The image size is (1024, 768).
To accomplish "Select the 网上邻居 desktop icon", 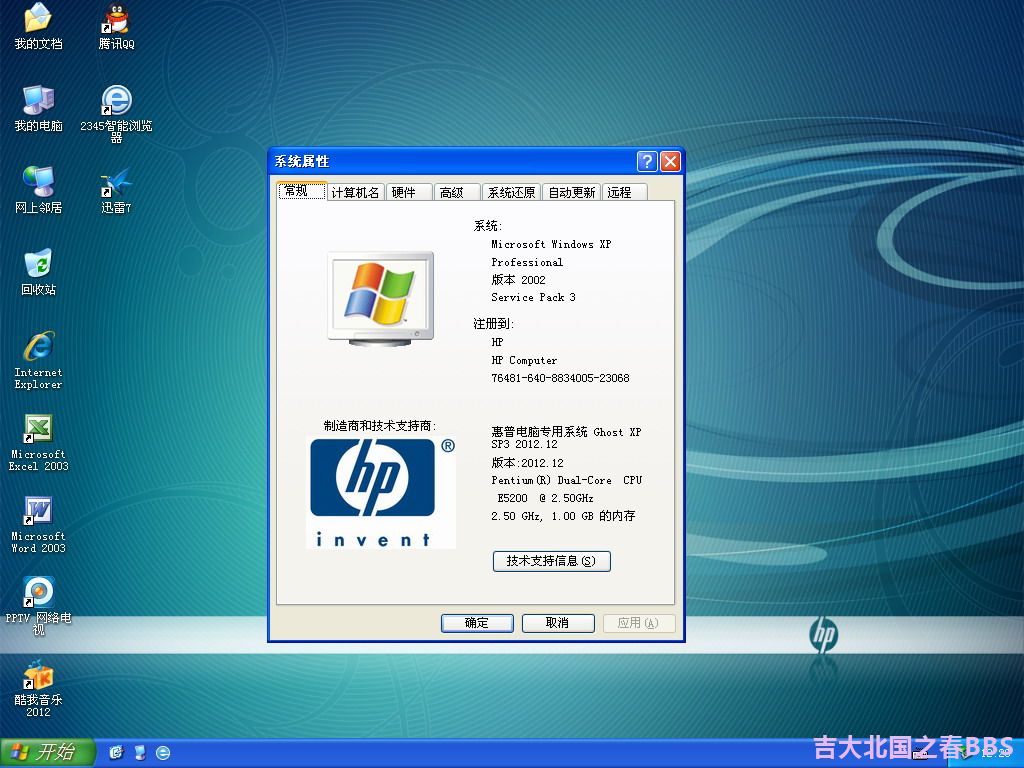I will pos(39,190).
